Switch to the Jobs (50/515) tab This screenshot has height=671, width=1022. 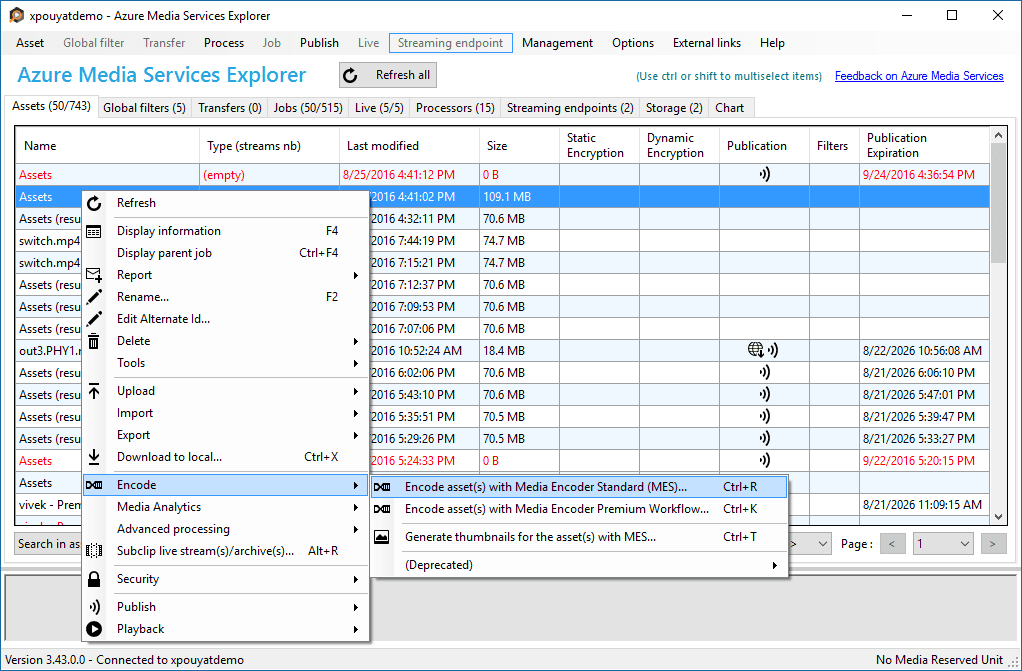click(308, 108)
